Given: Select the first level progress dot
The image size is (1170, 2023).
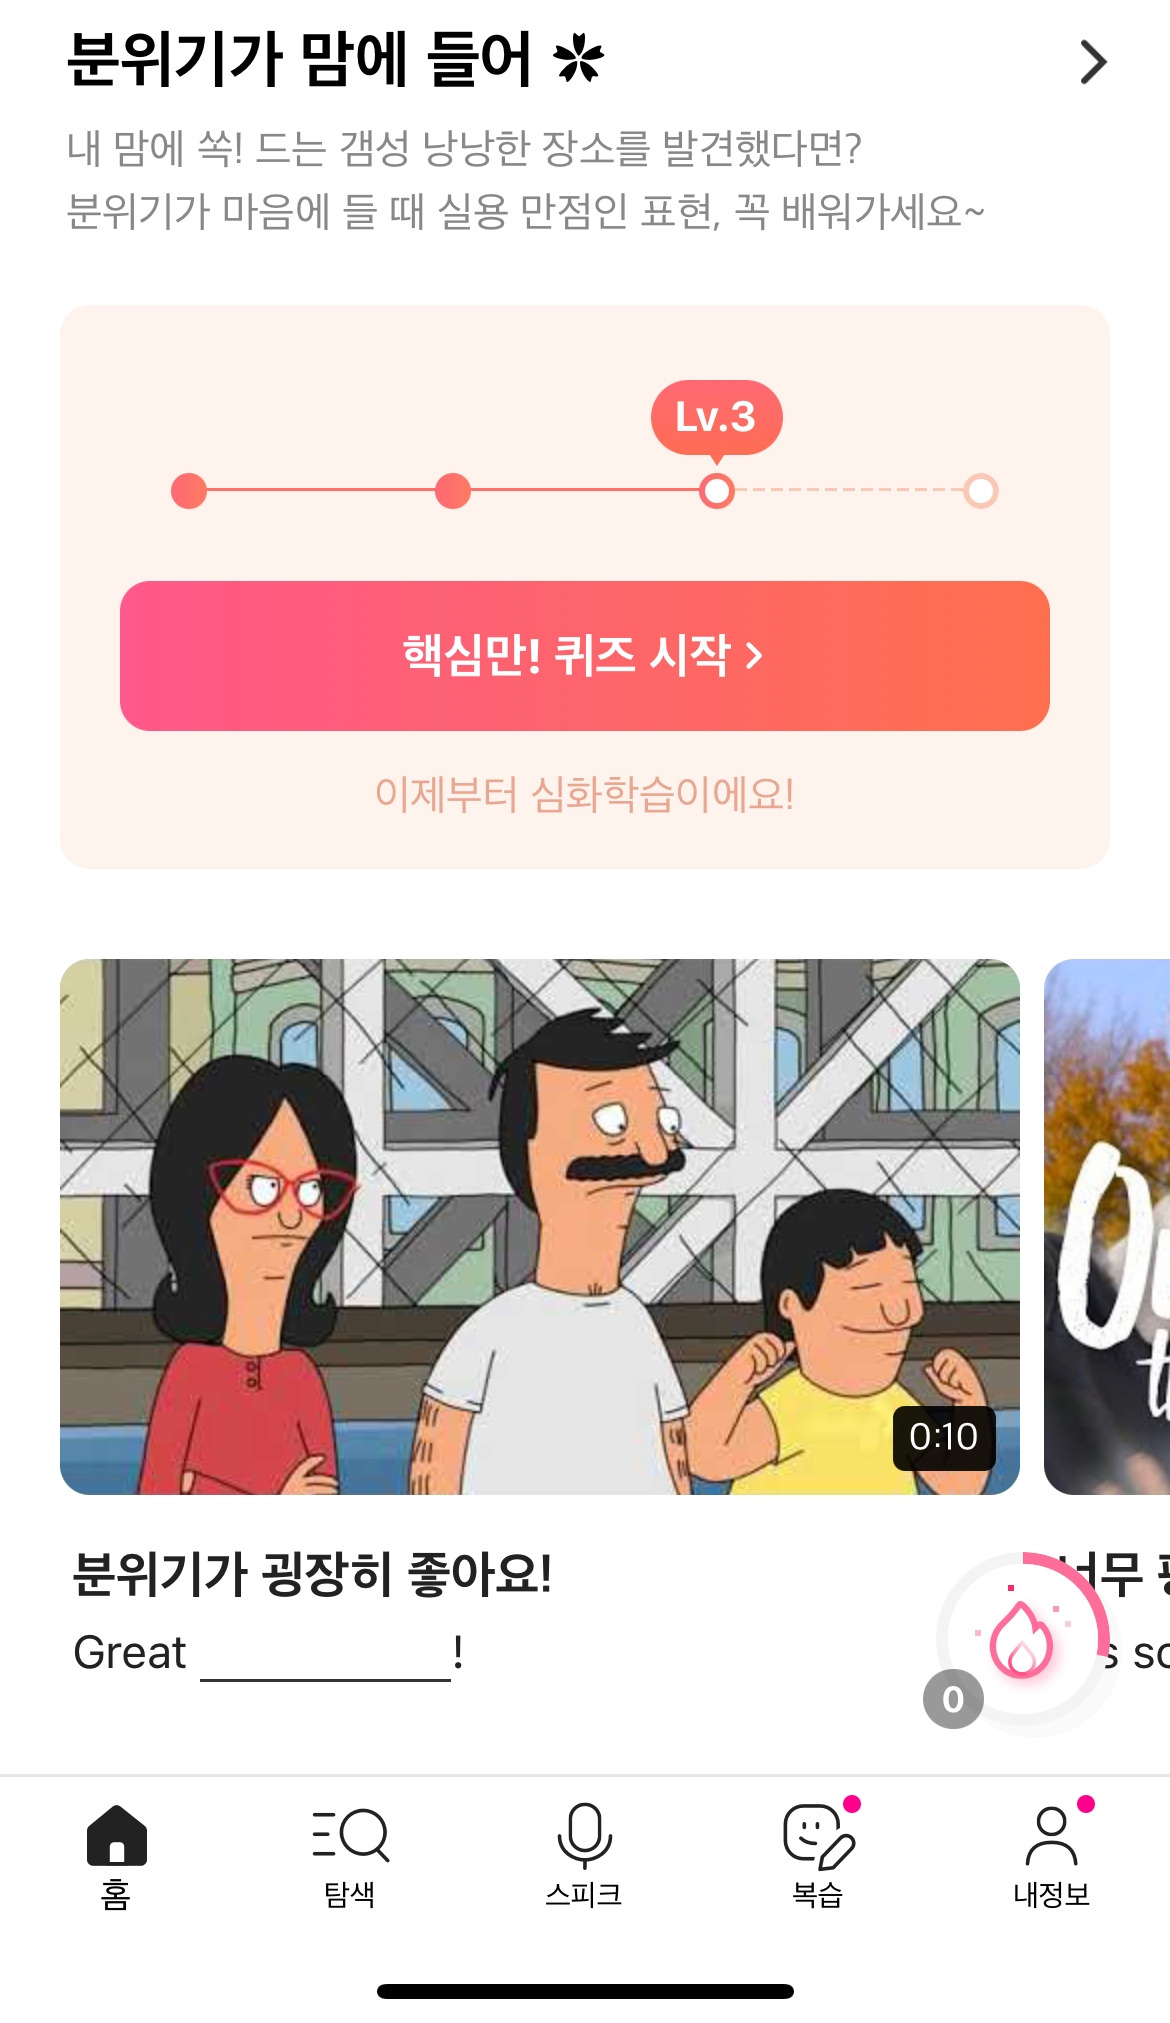Looking at the screenshot, I should (189, 491).
